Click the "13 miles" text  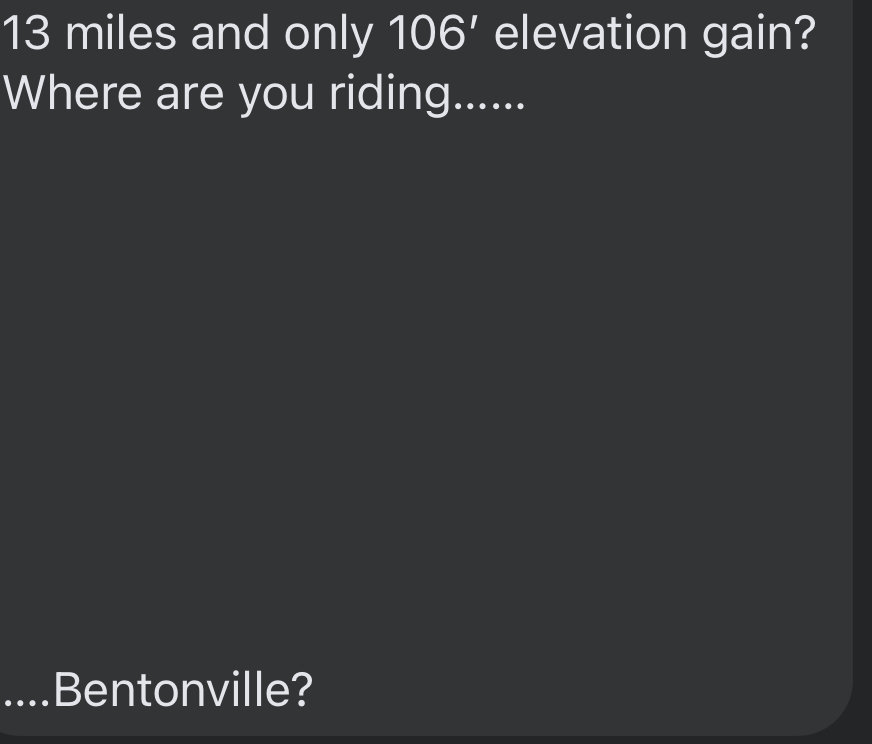pos(89,33)
